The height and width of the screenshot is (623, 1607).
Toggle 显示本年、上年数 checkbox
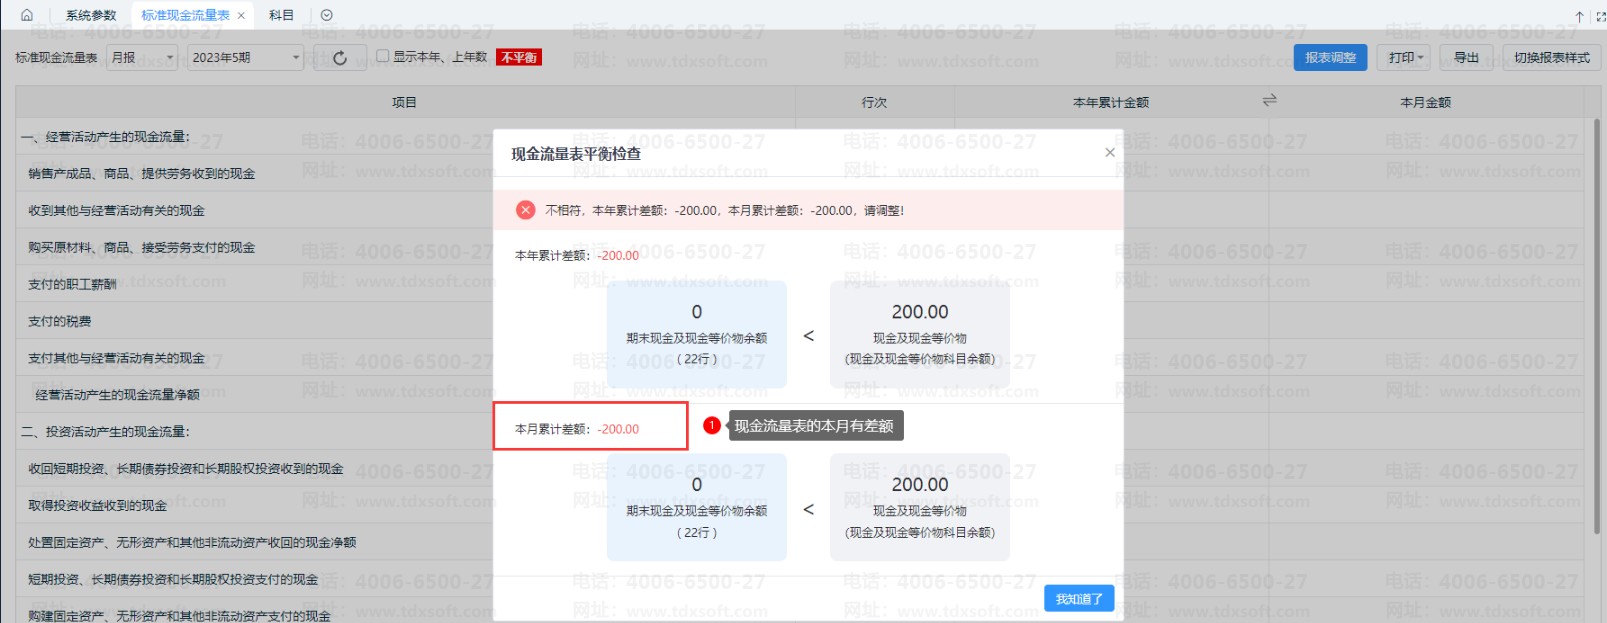pyautogui.click(x=382, y=56)
